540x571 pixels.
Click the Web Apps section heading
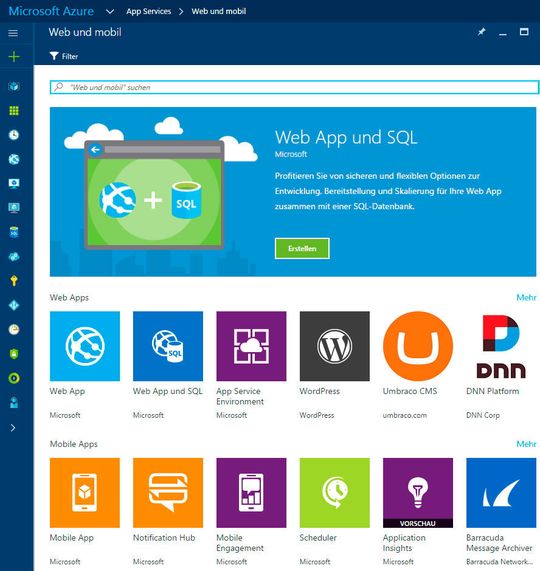point(69,298)
